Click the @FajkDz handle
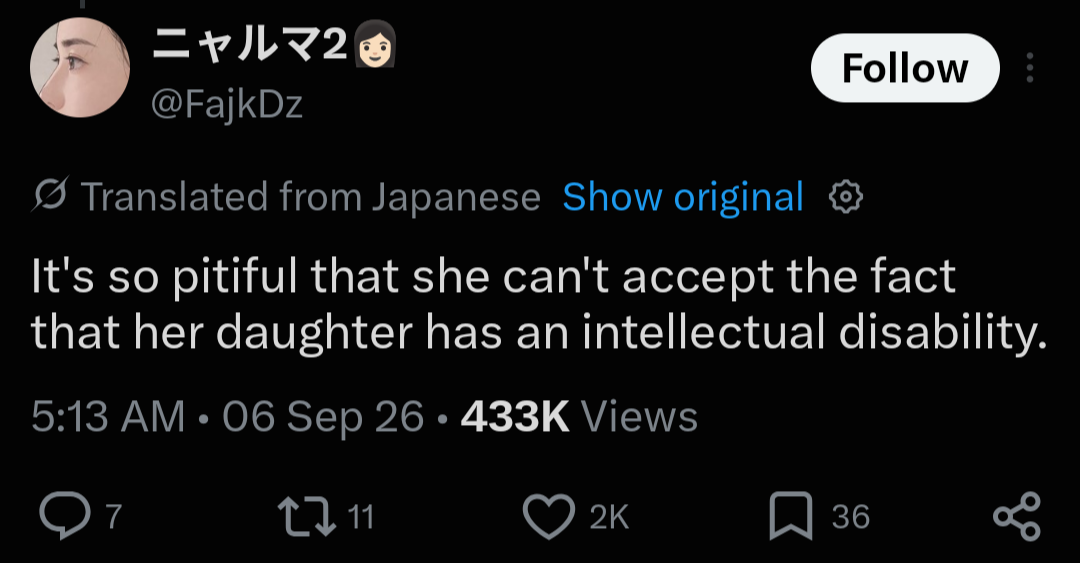Image resolution: width=1080 pixels, height=563 pixels. point(227,105)
